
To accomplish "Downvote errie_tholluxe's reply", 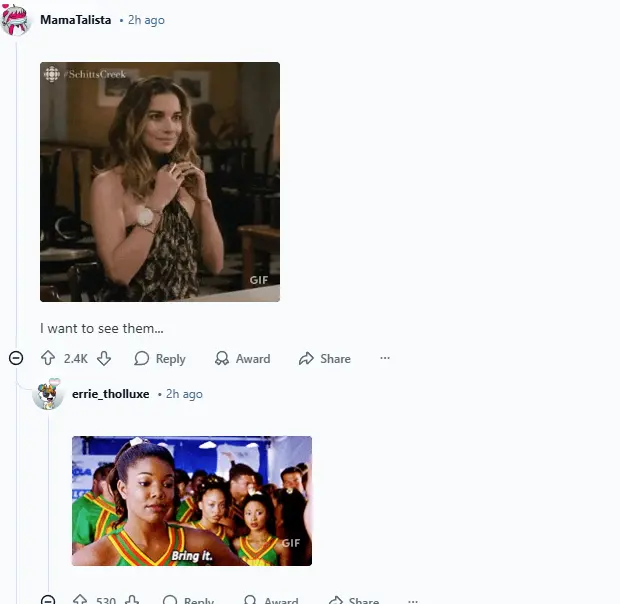I will coord(132,601).
